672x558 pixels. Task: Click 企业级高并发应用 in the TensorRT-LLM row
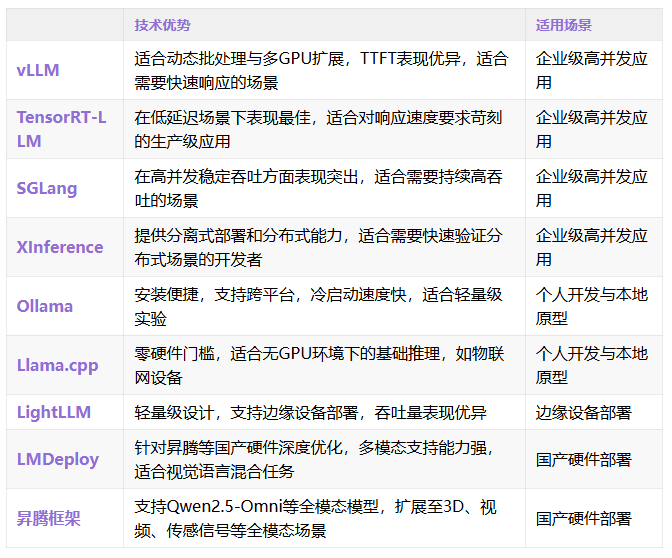coord(591,129)
